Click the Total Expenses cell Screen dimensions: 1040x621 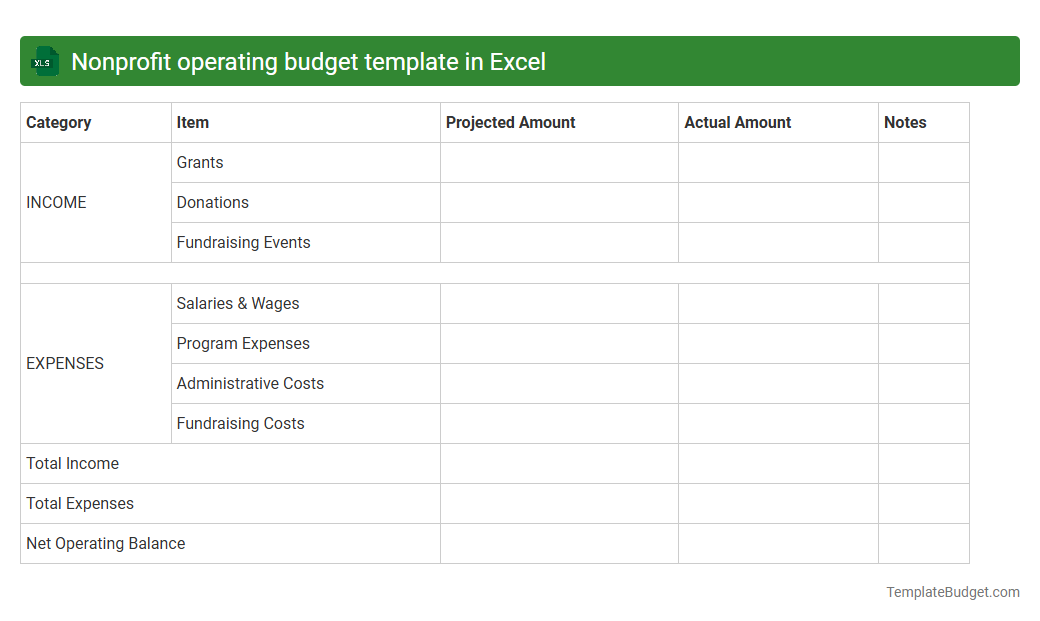(x=80, y=503)
